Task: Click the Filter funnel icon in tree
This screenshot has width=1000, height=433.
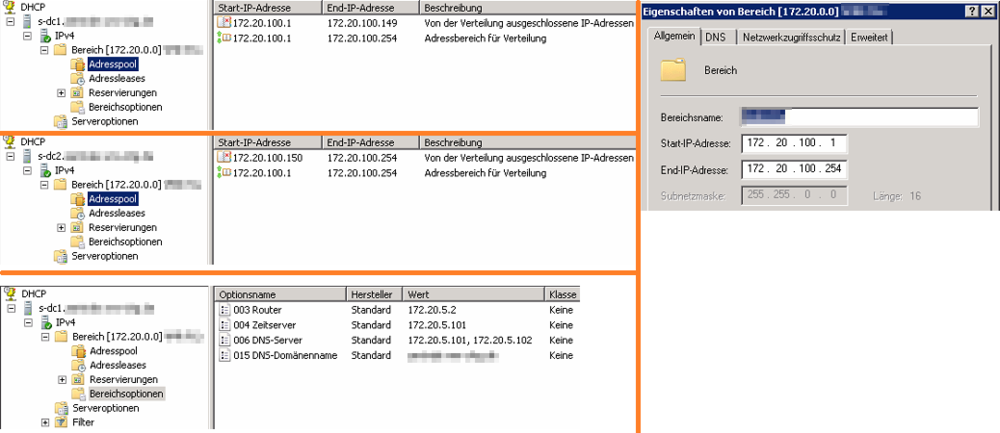Action: 62,423
